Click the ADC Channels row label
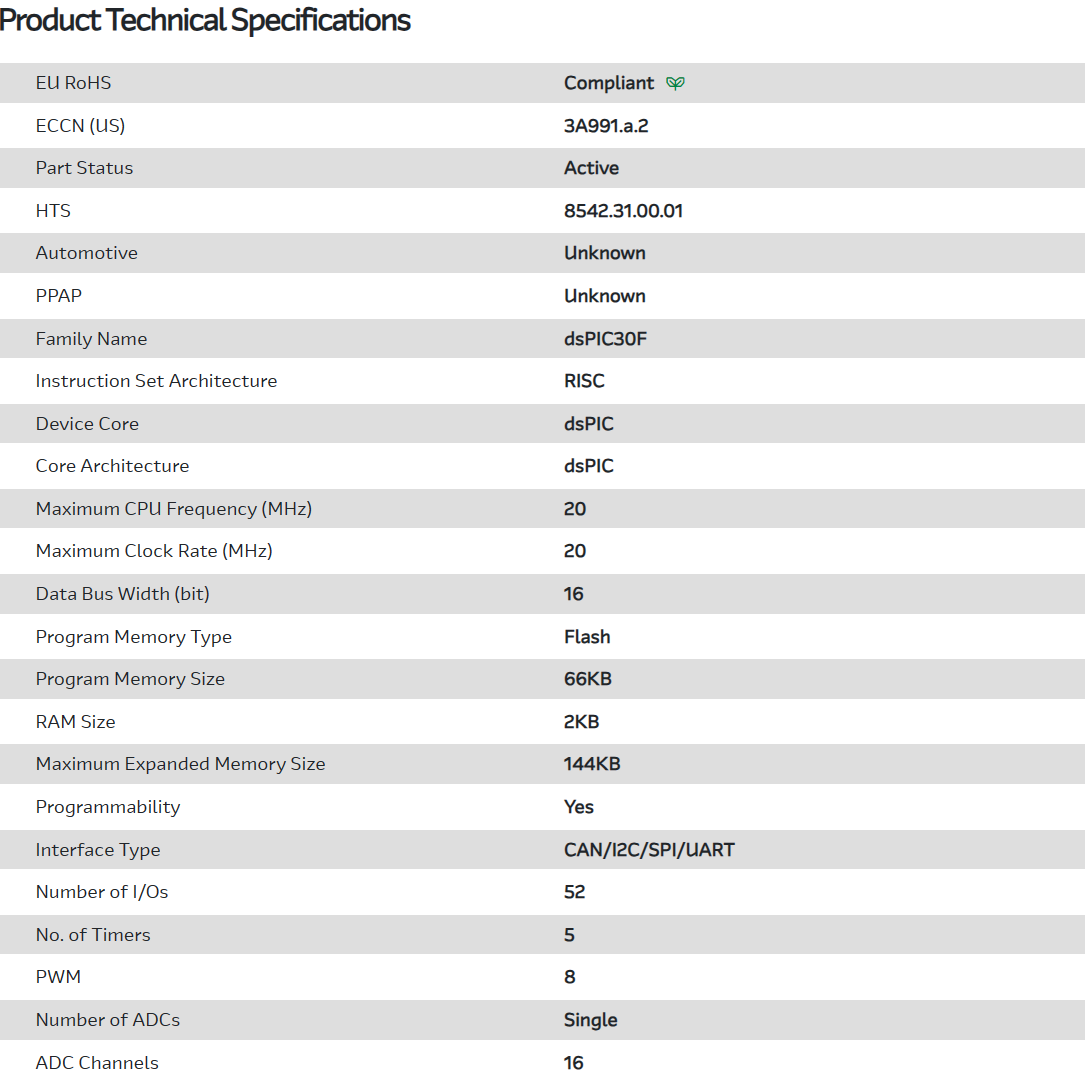This screenshot has height=1079, width=1085. click(97, 1063)
